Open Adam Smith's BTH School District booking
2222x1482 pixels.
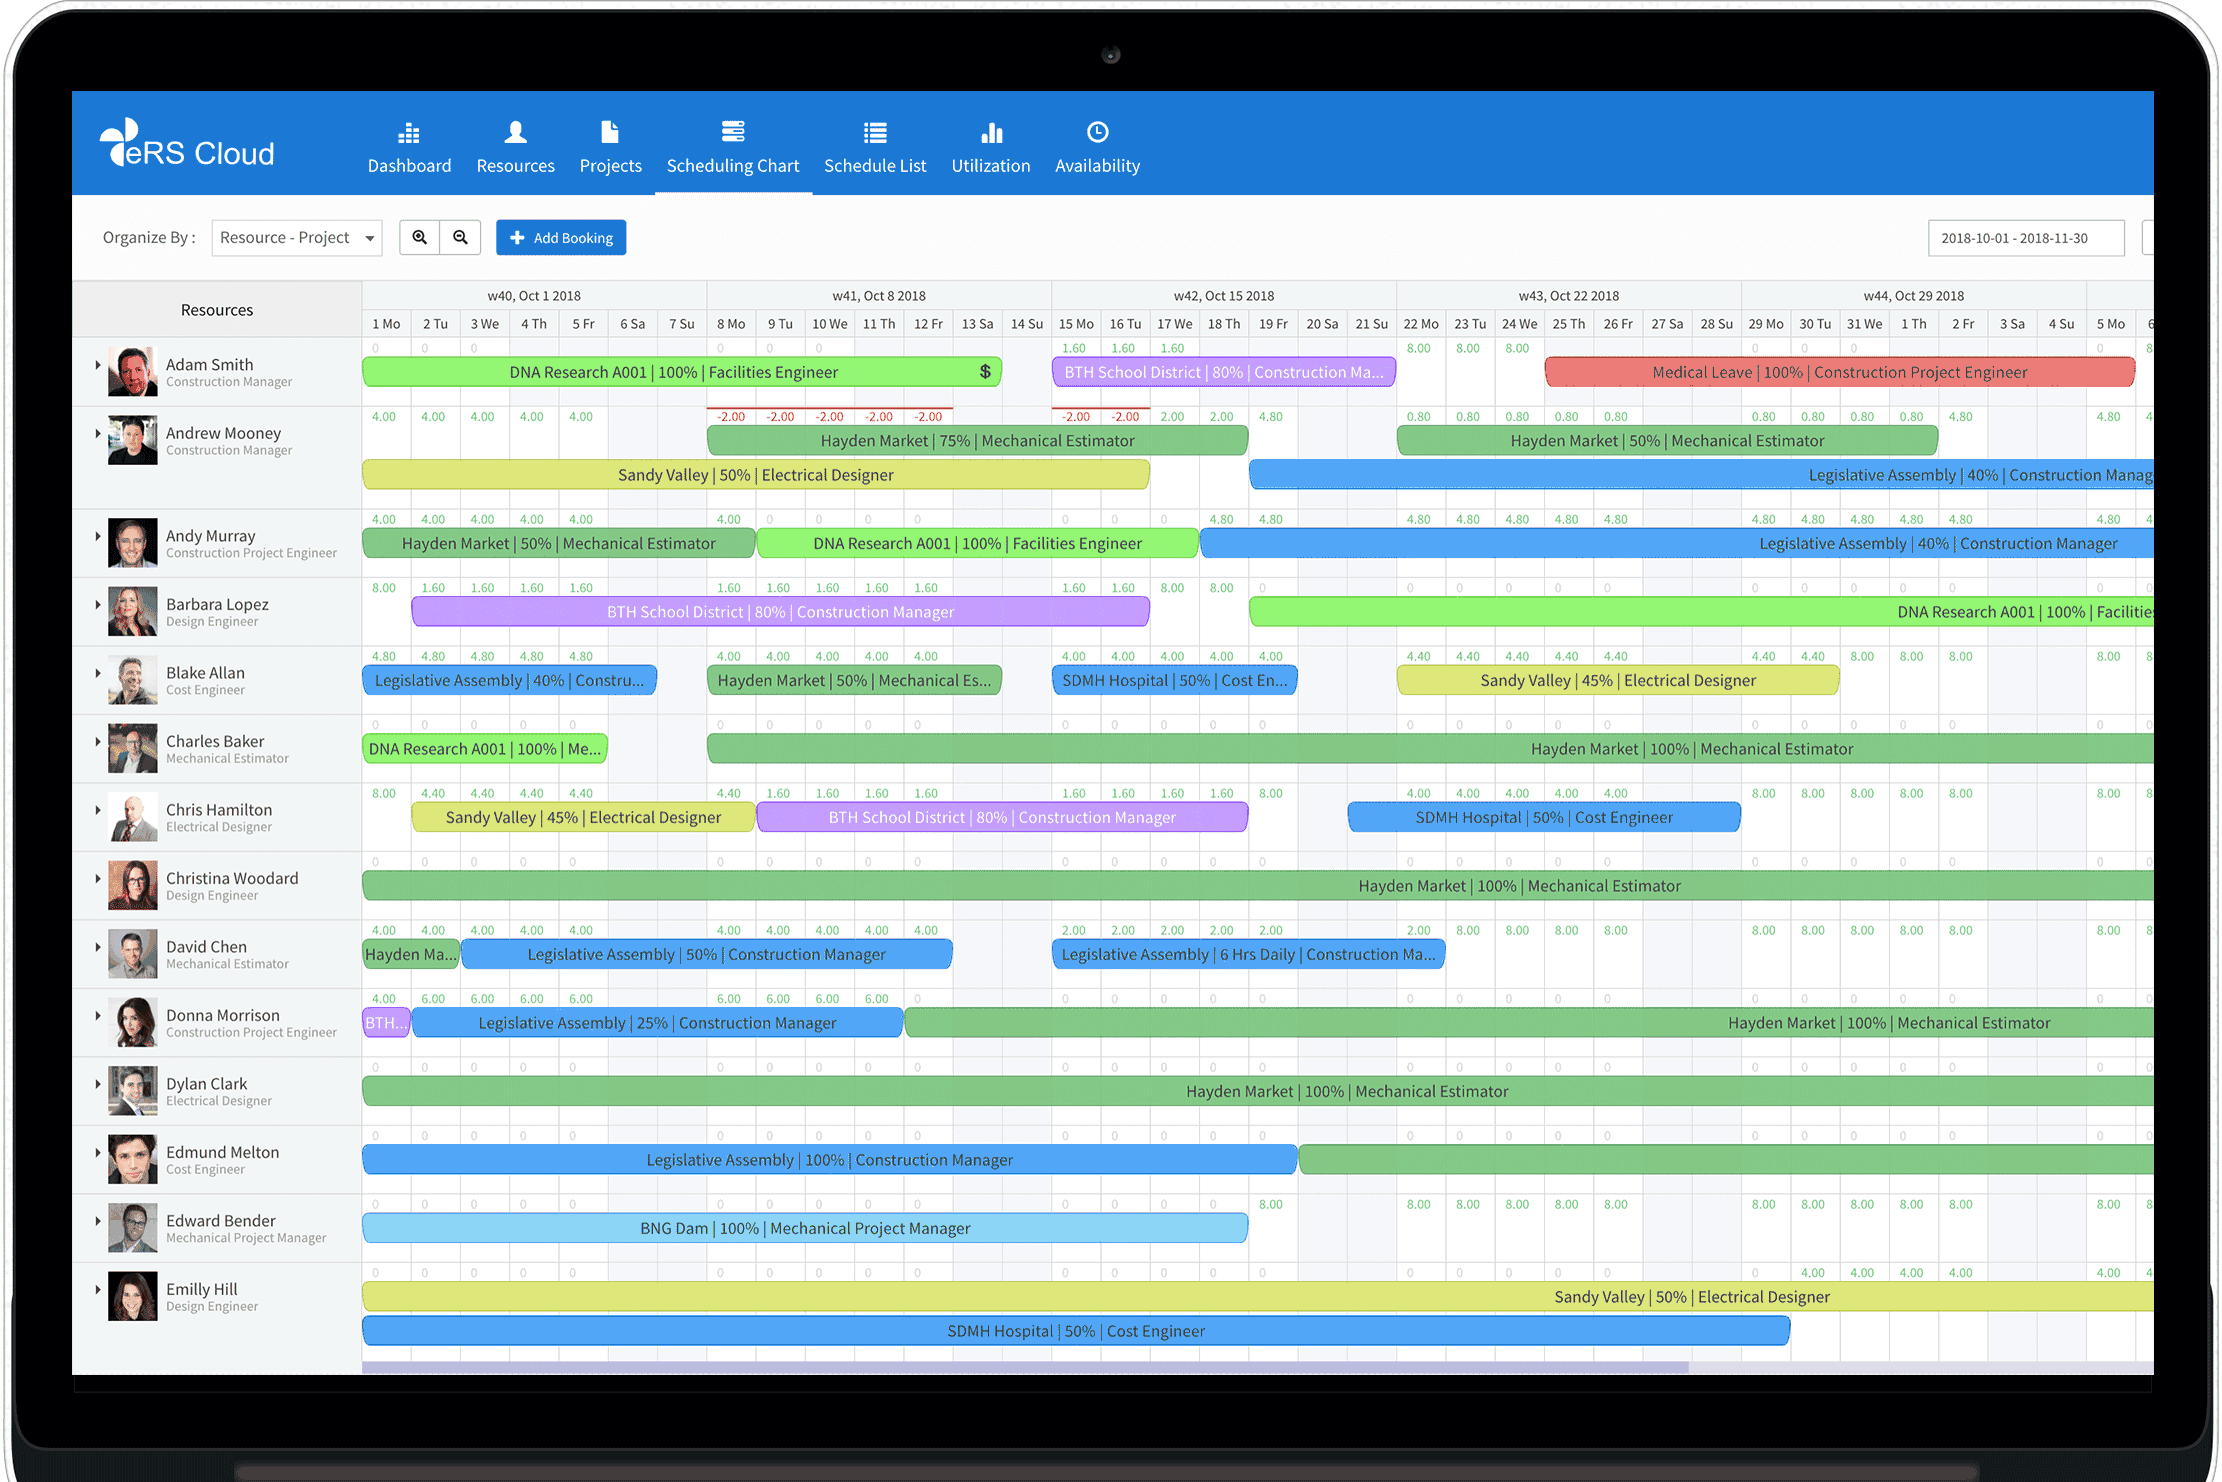pyautogui.click(x=1224, y=372)
